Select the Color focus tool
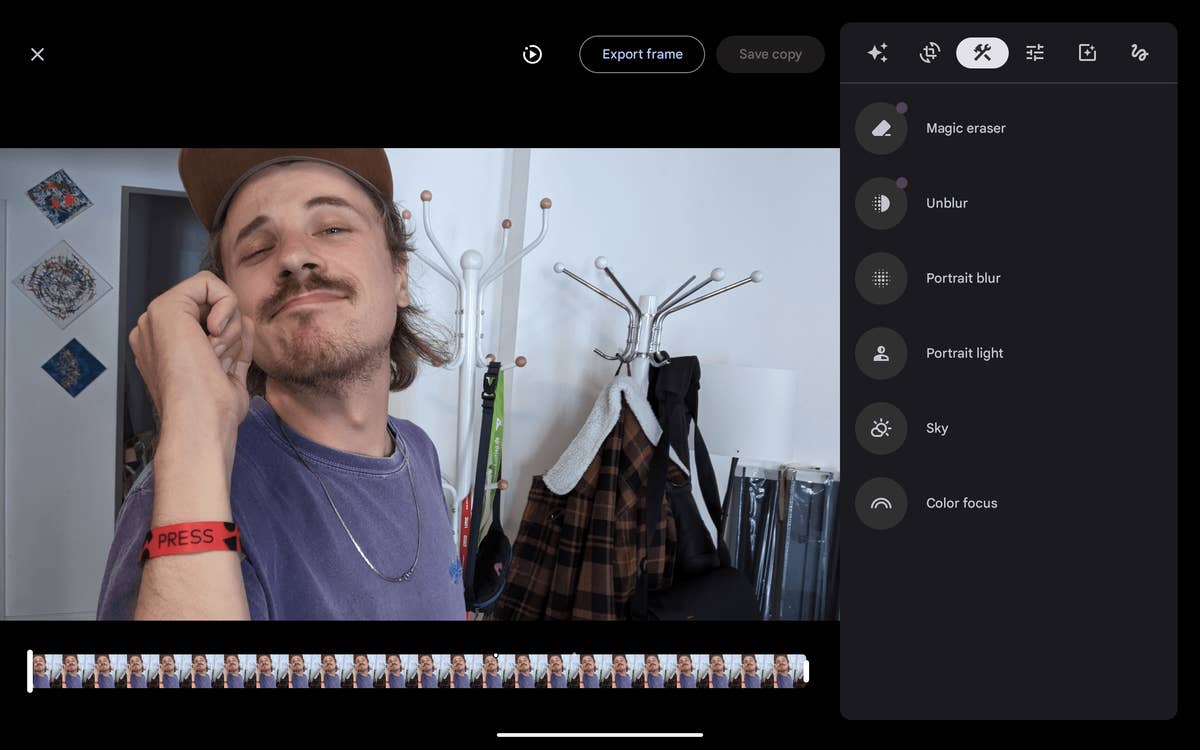This screenshot has width=1200, height=750. pos(881,503)
